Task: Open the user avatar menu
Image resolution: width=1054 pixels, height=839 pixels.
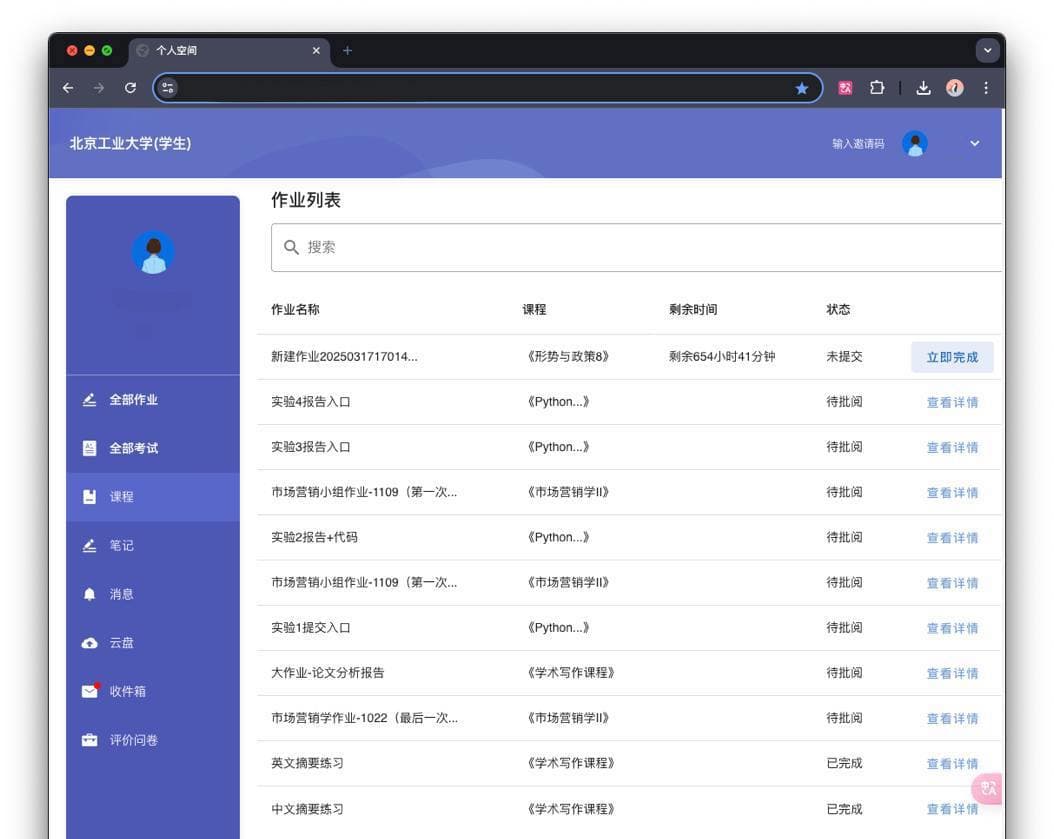Action: tap(914, 143)
